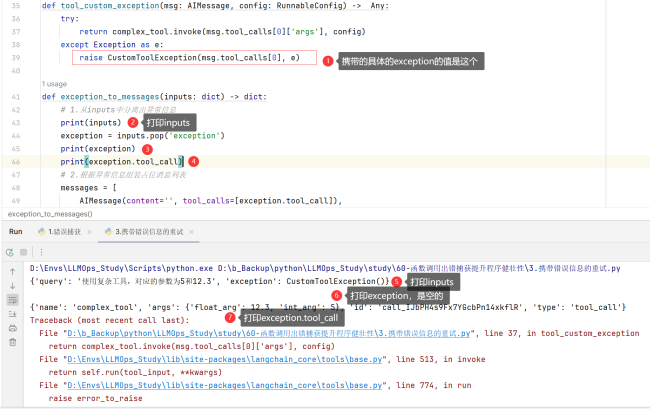This screenshot has width=650, height=409.
Task: Click gutter line number 46
Action: (16, 162)
